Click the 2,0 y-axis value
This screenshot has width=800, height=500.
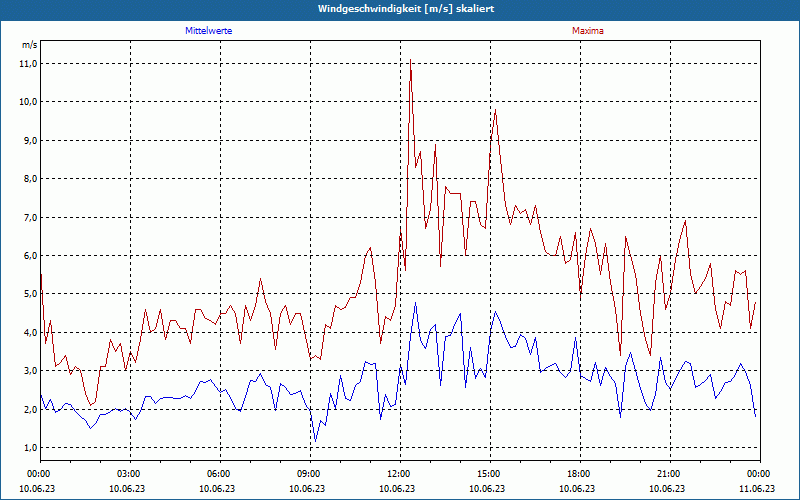(x=30, y=410)
